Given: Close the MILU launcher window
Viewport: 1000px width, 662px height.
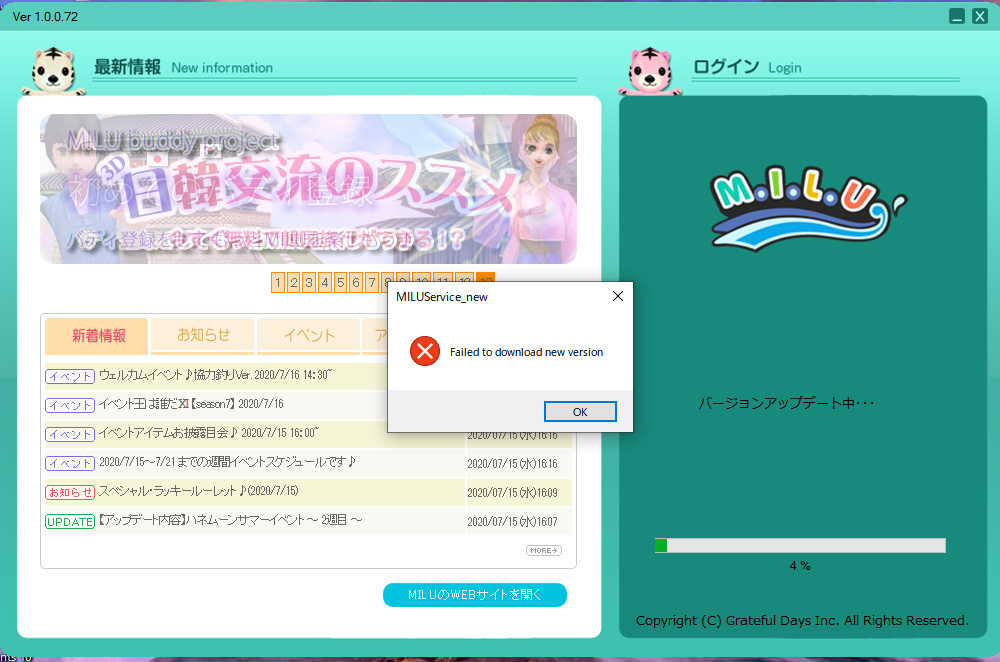Looking at the screenshot, I should click(980, 16).
